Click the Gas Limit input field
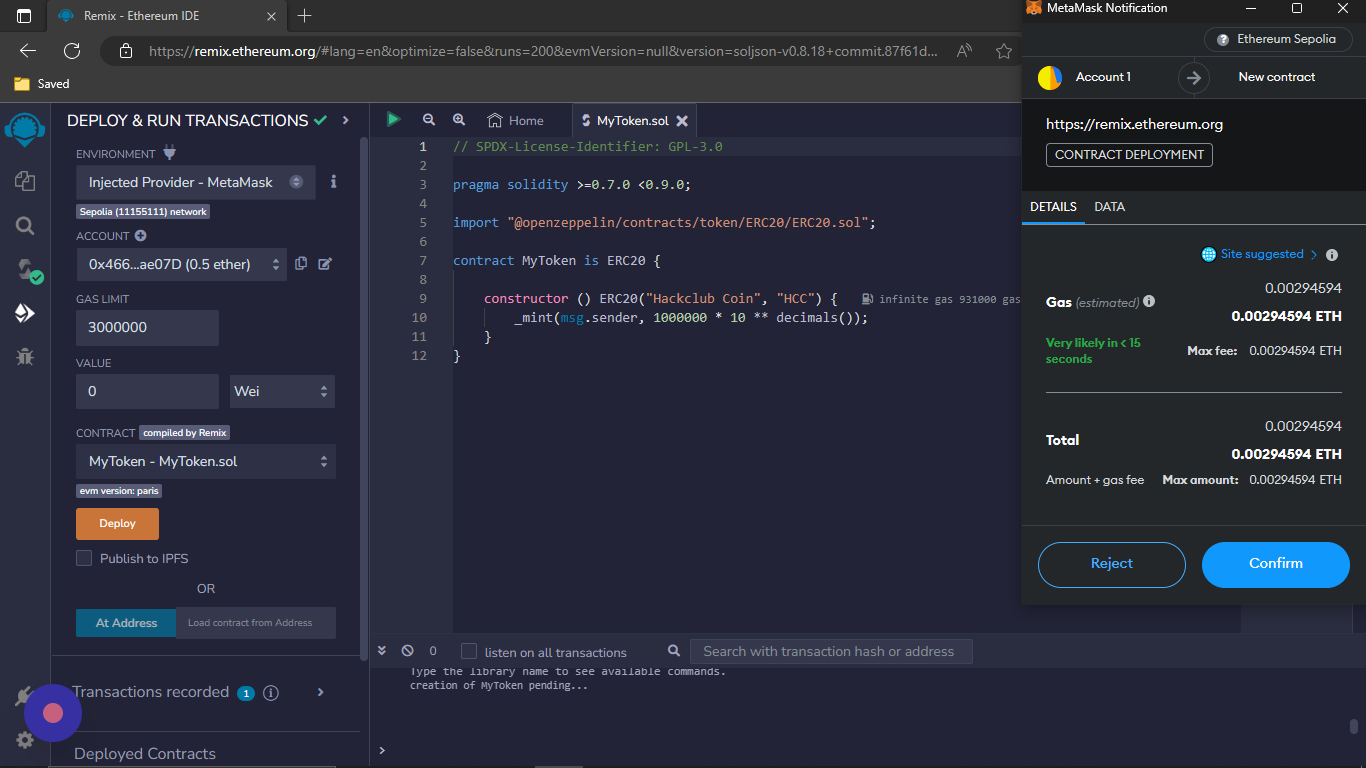Viewport: 1366px width, 768px height. (147, 327)
